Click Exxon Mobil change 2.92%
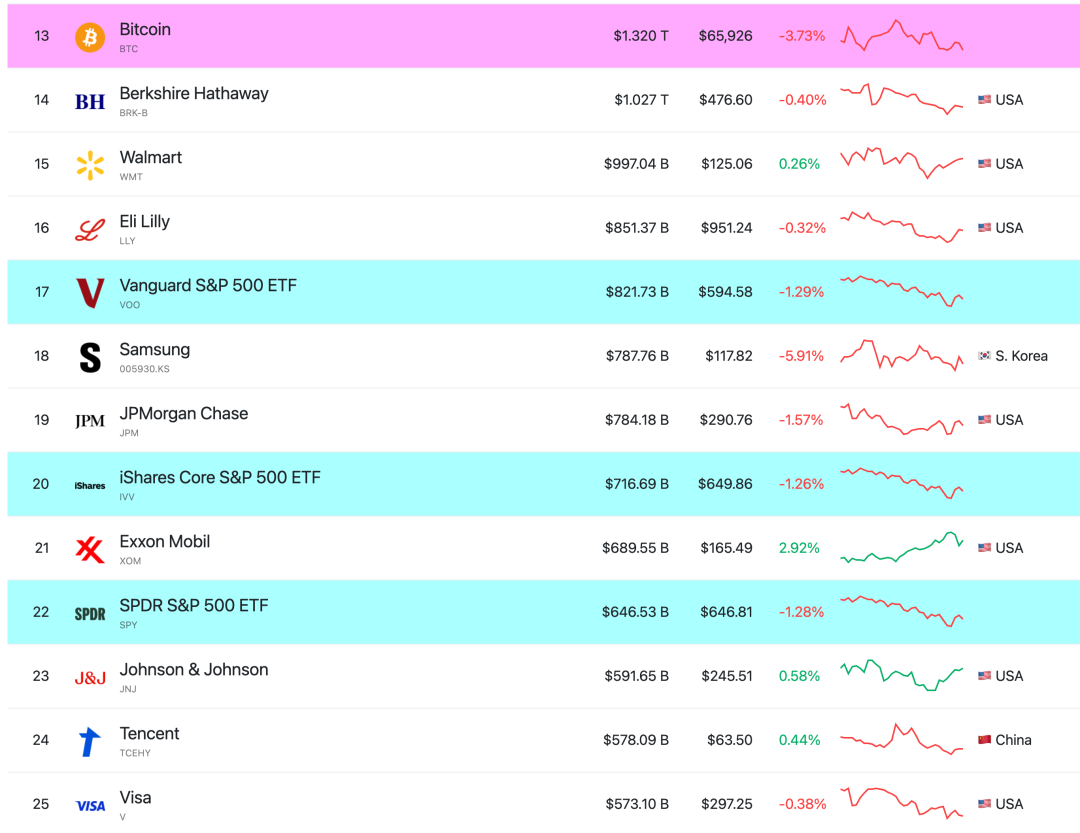The height and width of the screenshot is (833, 1080). [x=799, y=548]
